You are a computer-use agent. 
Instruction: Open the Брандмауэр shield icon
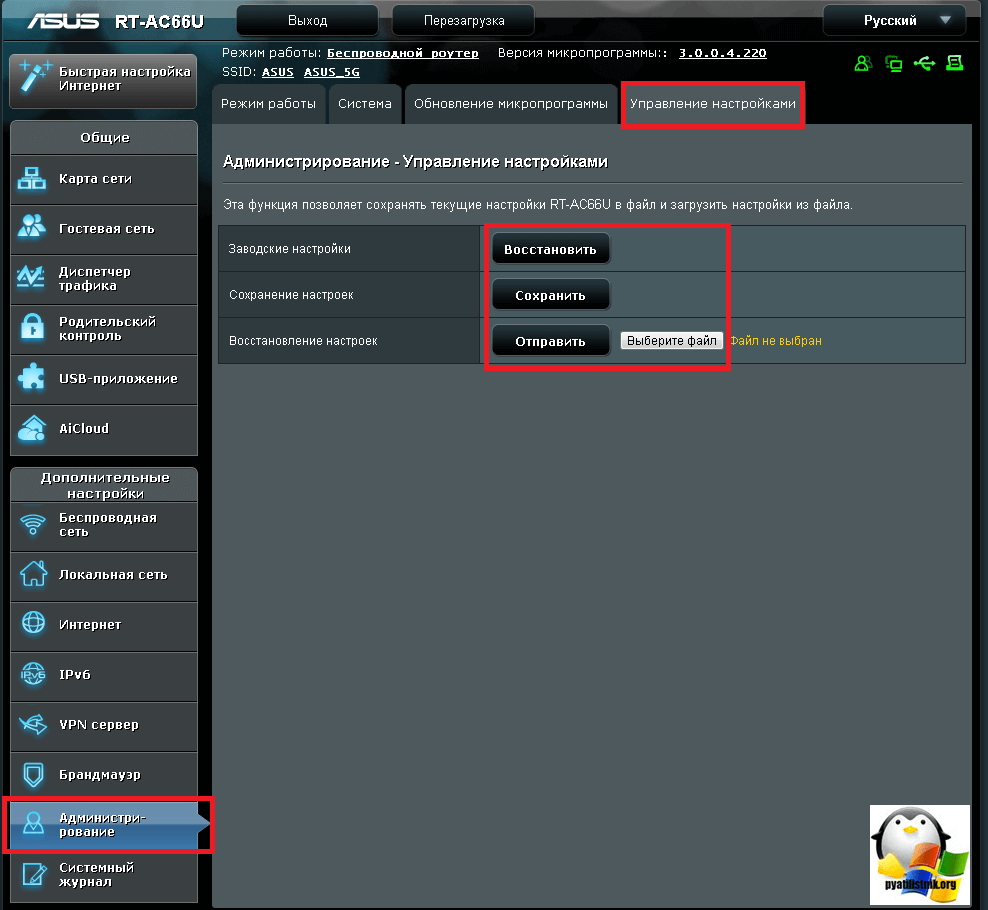(33, 775)
